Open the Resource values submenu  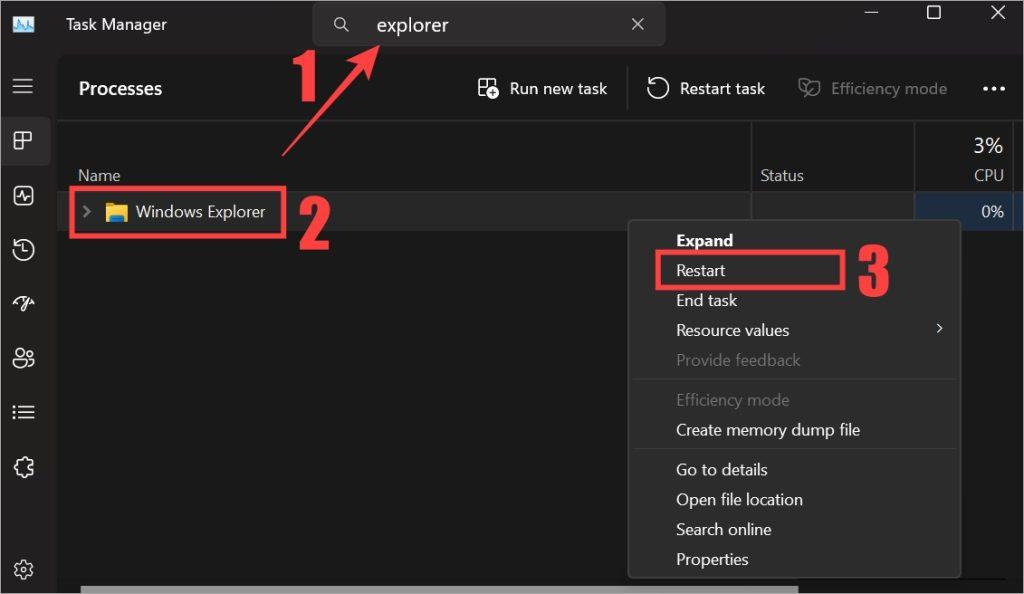[794, 330]
